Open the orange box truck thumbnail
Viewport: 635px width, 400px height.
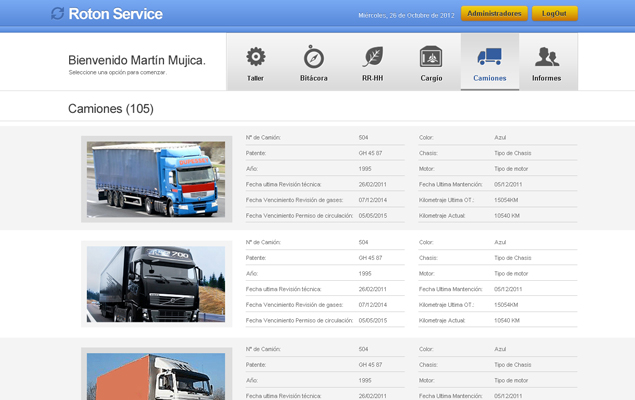(x=156, y=376)
